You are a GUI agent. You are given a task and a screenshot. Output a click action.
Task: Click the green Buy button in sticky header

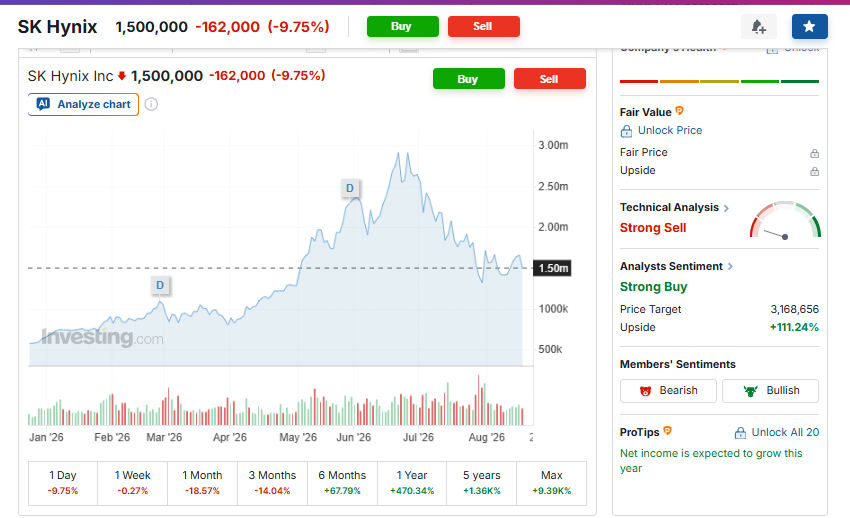402,26
